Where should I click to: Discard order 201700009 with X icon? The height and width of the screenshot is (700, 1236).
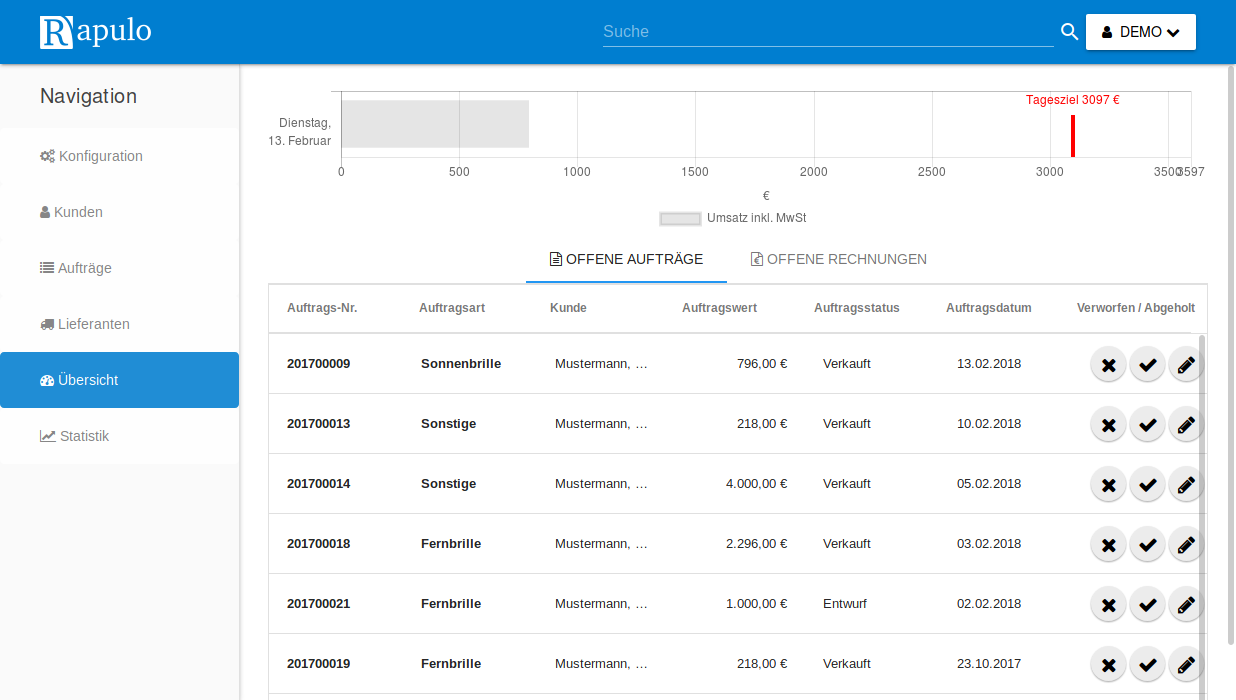pos(1108,365)
